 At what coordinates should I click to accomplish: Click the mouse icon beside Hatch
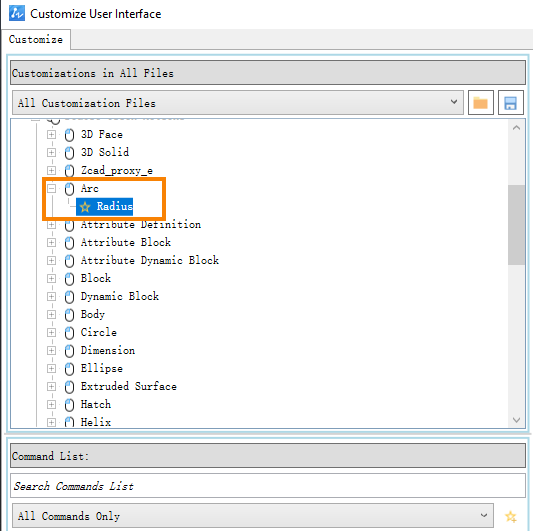click(x=69, y=405)
